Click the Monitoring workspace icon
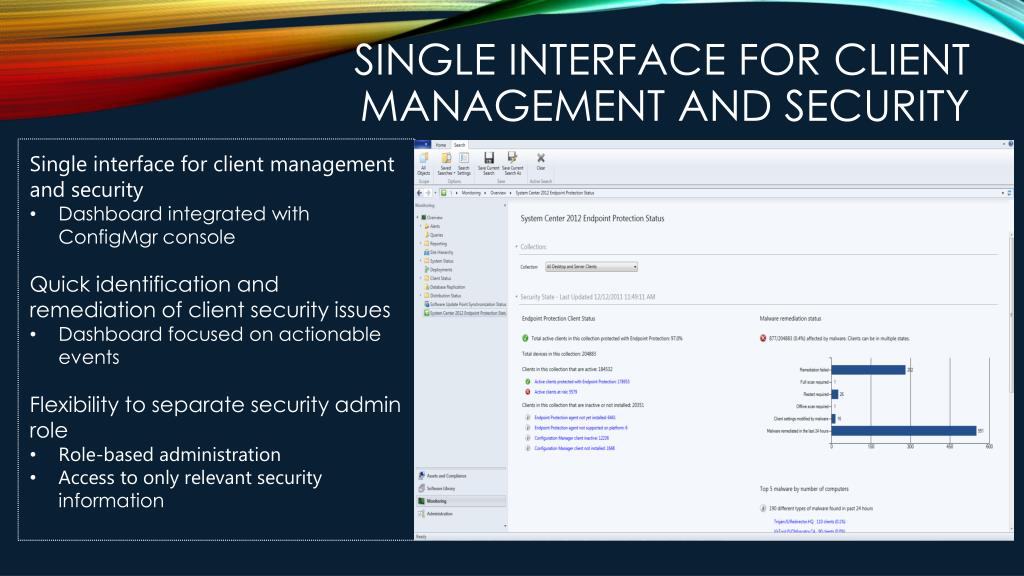 tap(422, 501)
